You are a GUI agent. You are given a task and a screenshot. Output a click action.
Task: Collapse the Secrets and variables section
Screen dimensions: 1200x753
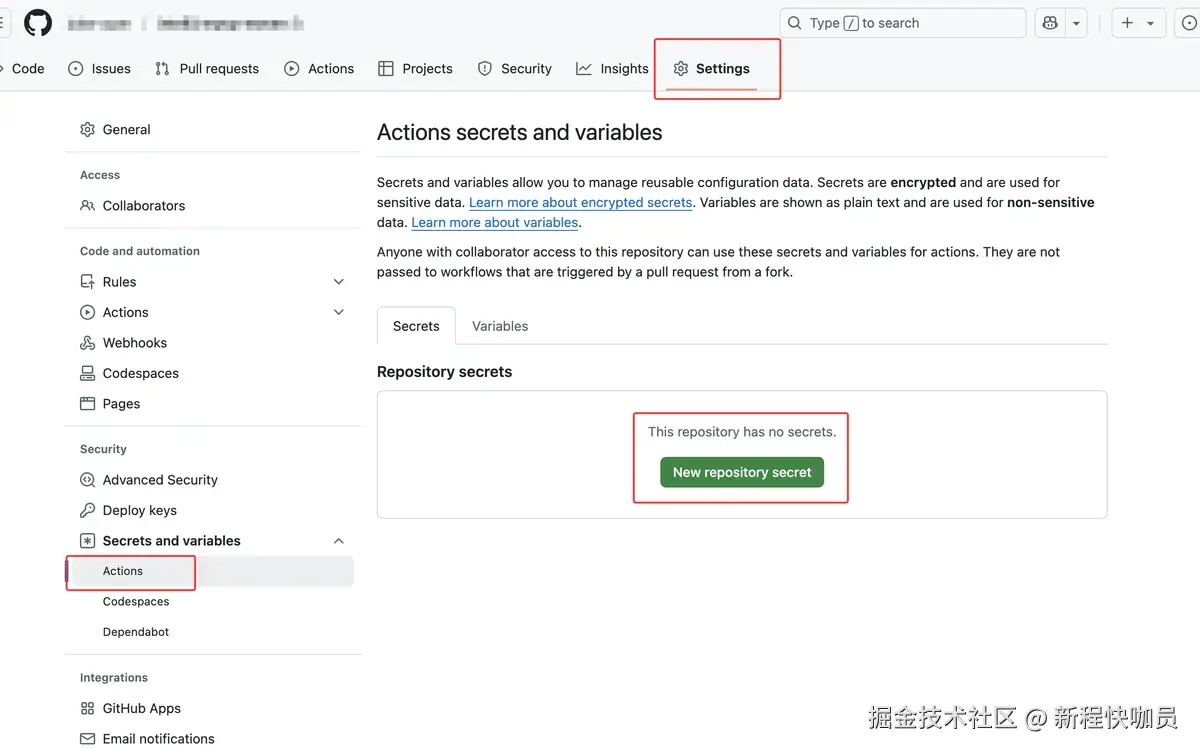click(x=339, y=541)
